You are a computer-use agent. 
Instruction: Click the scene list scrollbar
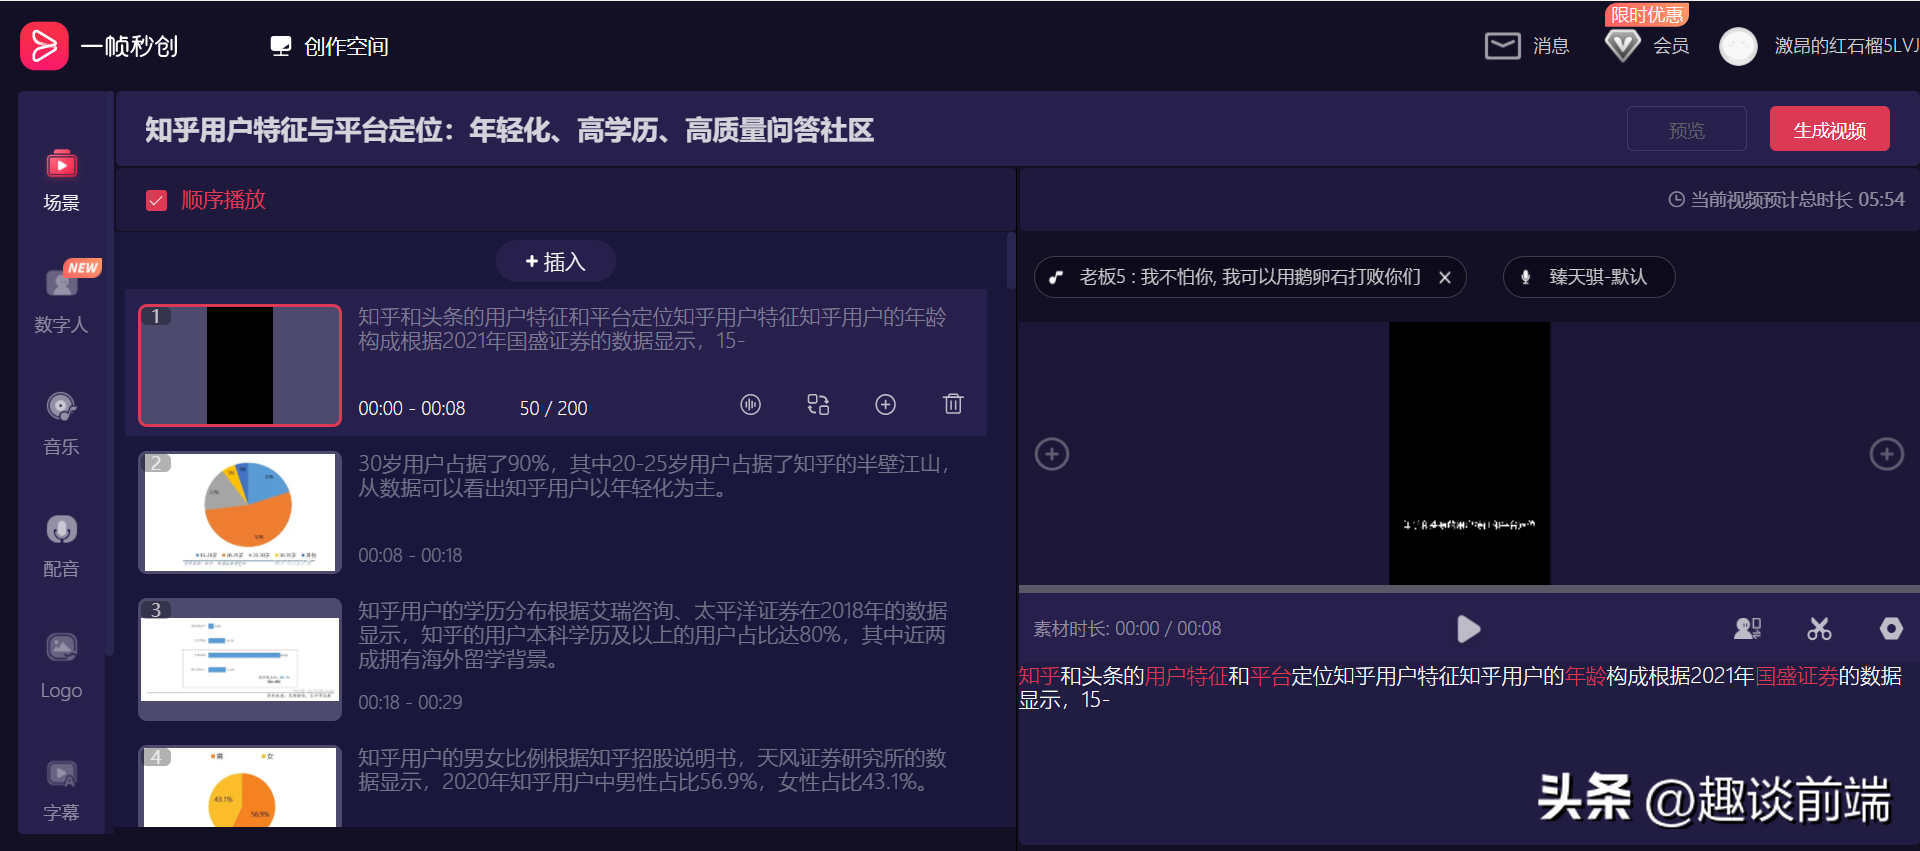pyautogui.click(x=1011, y=262)
